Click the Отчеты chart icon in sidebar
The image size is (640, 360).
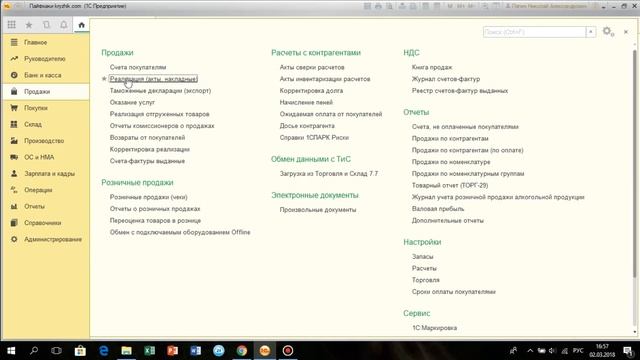point(14,206)
